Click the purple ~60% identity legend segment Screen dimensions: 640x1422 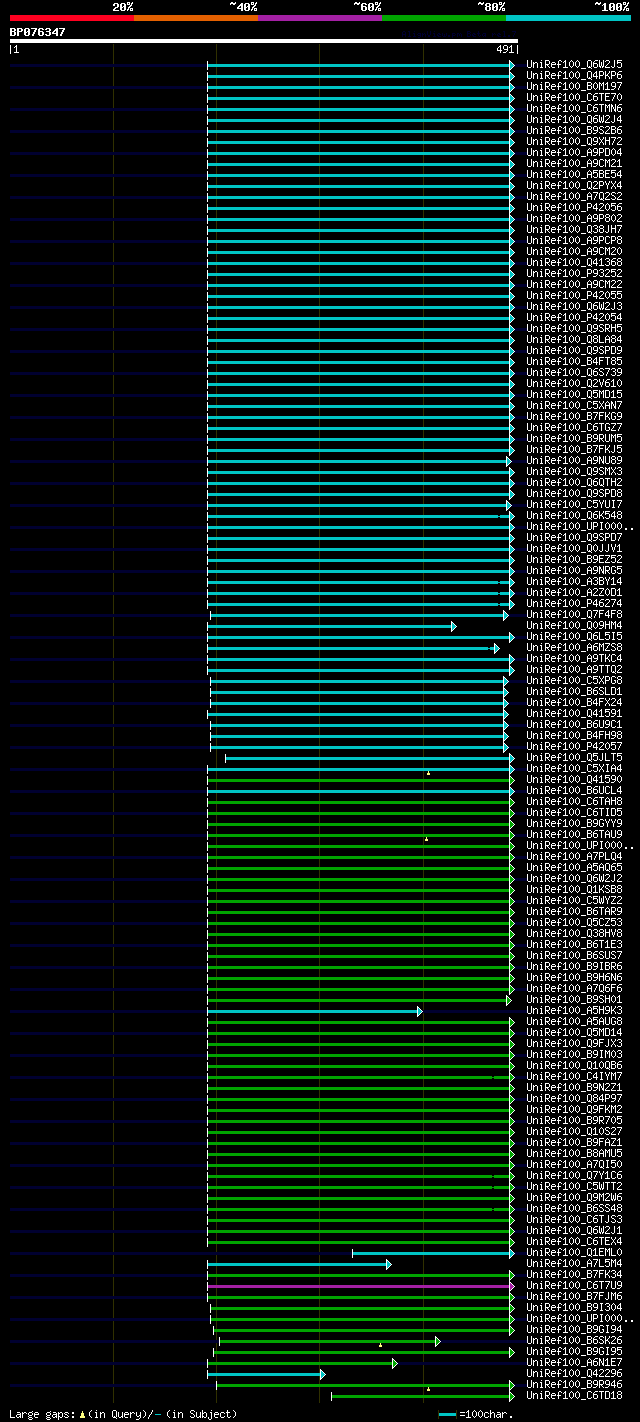tap(319, 18)
